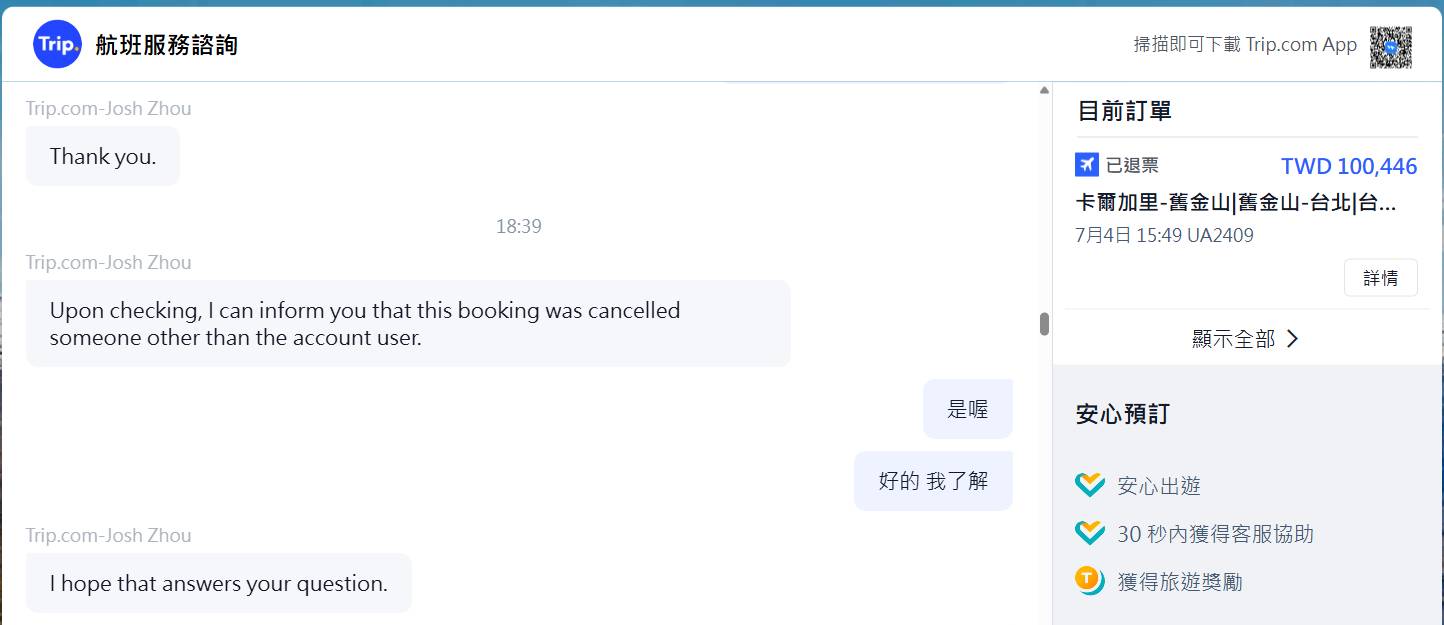
Task: Click the 安心出遊 heart checkmark icon
Action: point(1089,485)
